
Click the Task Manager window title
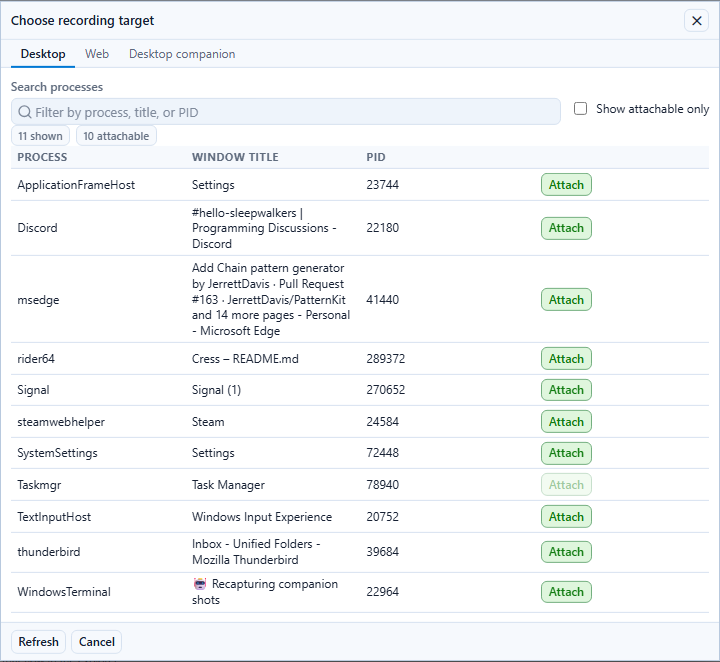[x=228, y=485]
